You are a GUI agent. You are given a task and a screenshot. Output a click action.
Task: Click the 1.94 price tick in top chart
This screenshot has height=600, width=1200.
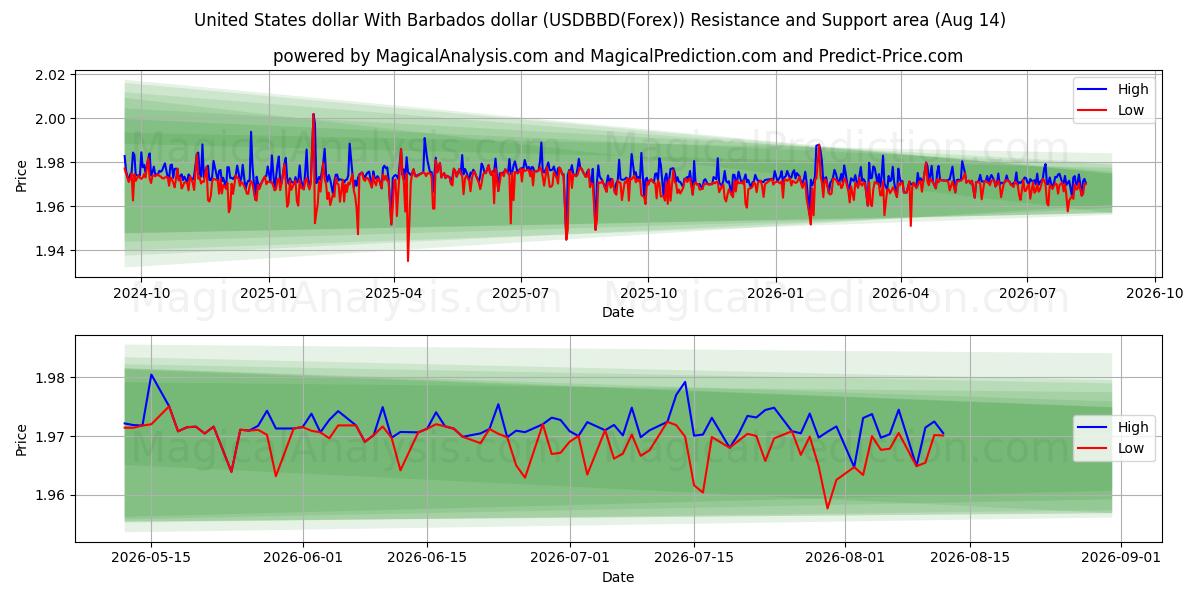[51, 251]
